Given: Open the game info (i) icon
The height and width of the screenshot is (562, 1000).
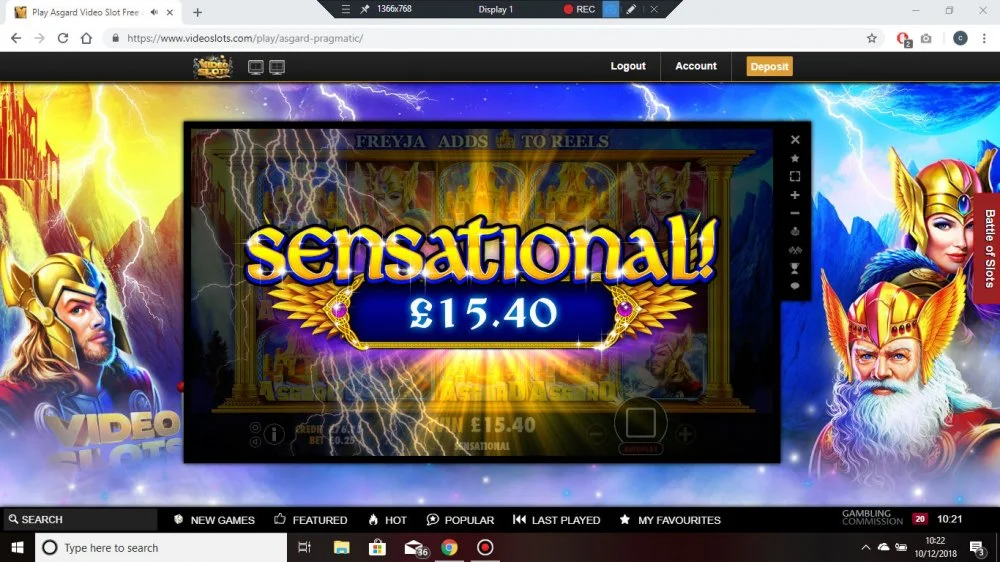Looking at the screenshot, I should [x=274, y=434].
